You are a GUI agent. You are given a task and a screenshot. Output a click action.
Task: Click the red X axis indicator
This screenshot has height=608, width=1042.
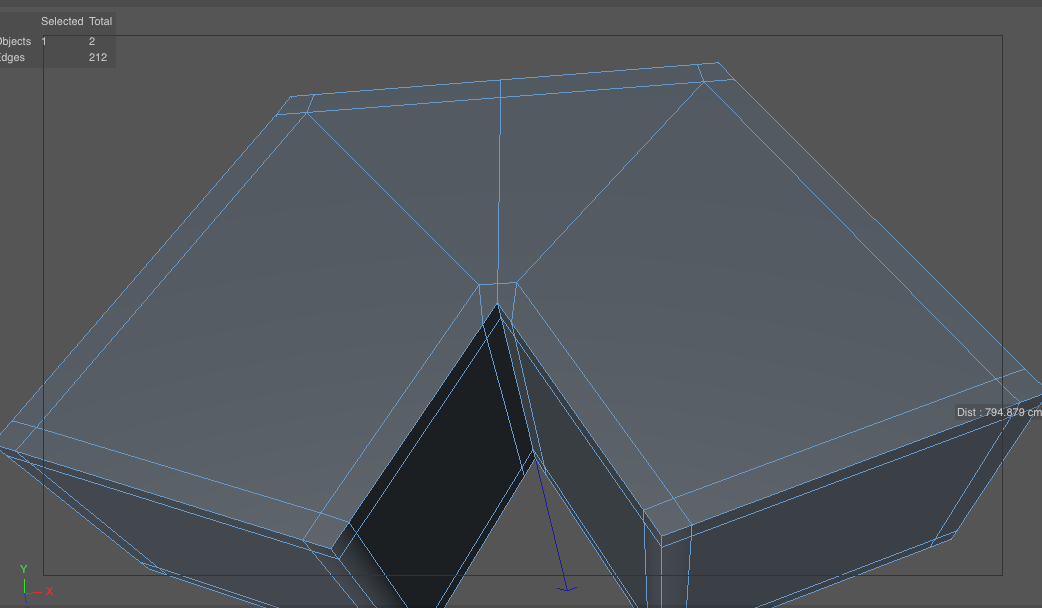click(52, 593)
